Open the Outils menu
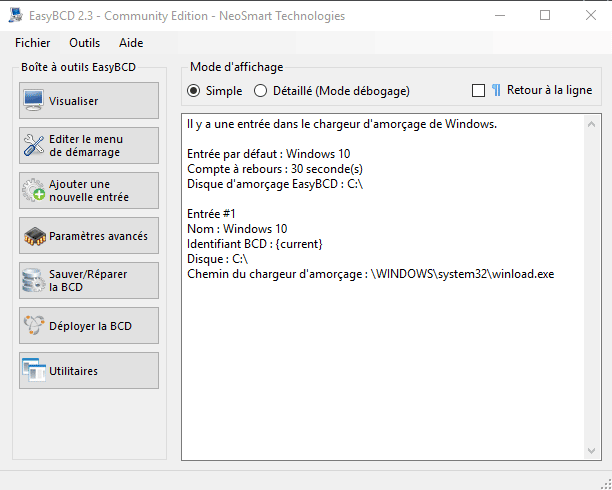The image size is (612, 490). tap(85, 43)
